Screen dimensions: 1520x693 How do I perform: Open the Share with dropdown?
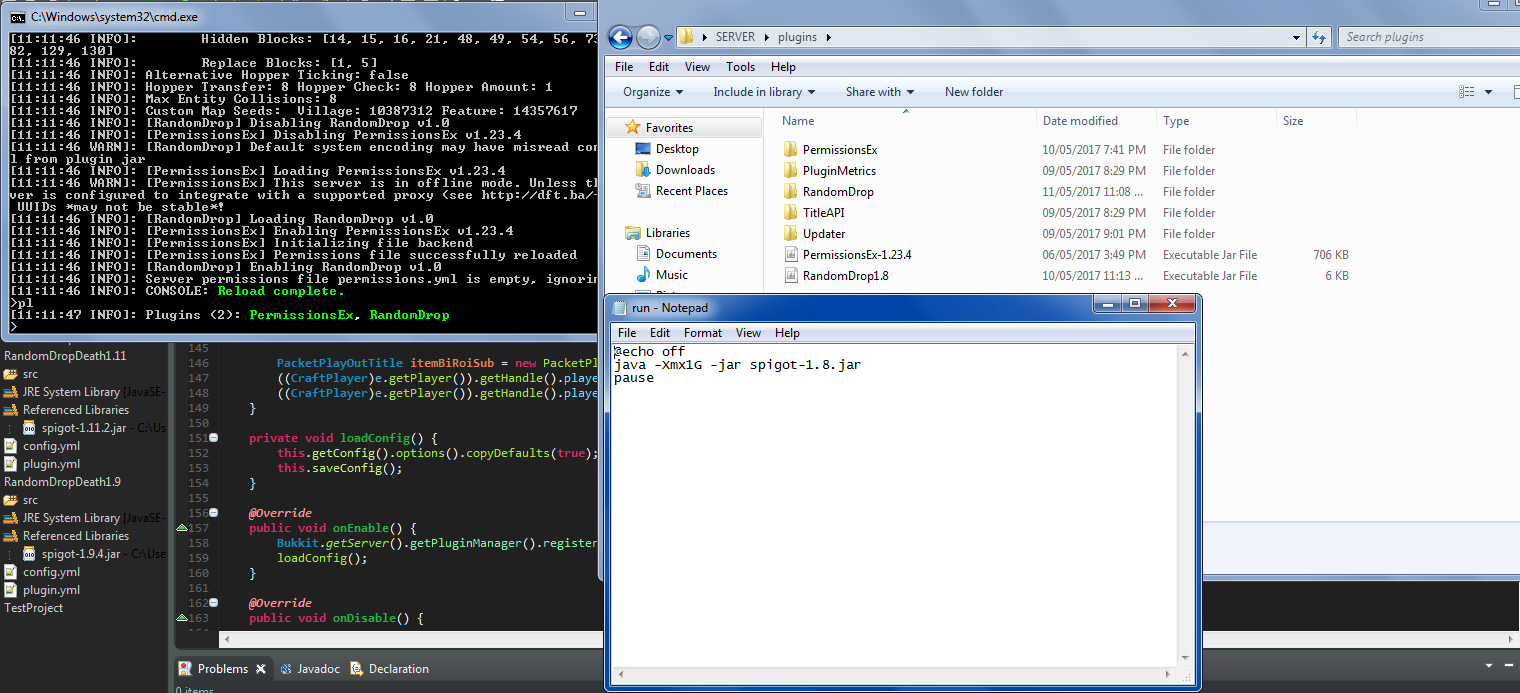pyautogui.click(x=879, y=92)
